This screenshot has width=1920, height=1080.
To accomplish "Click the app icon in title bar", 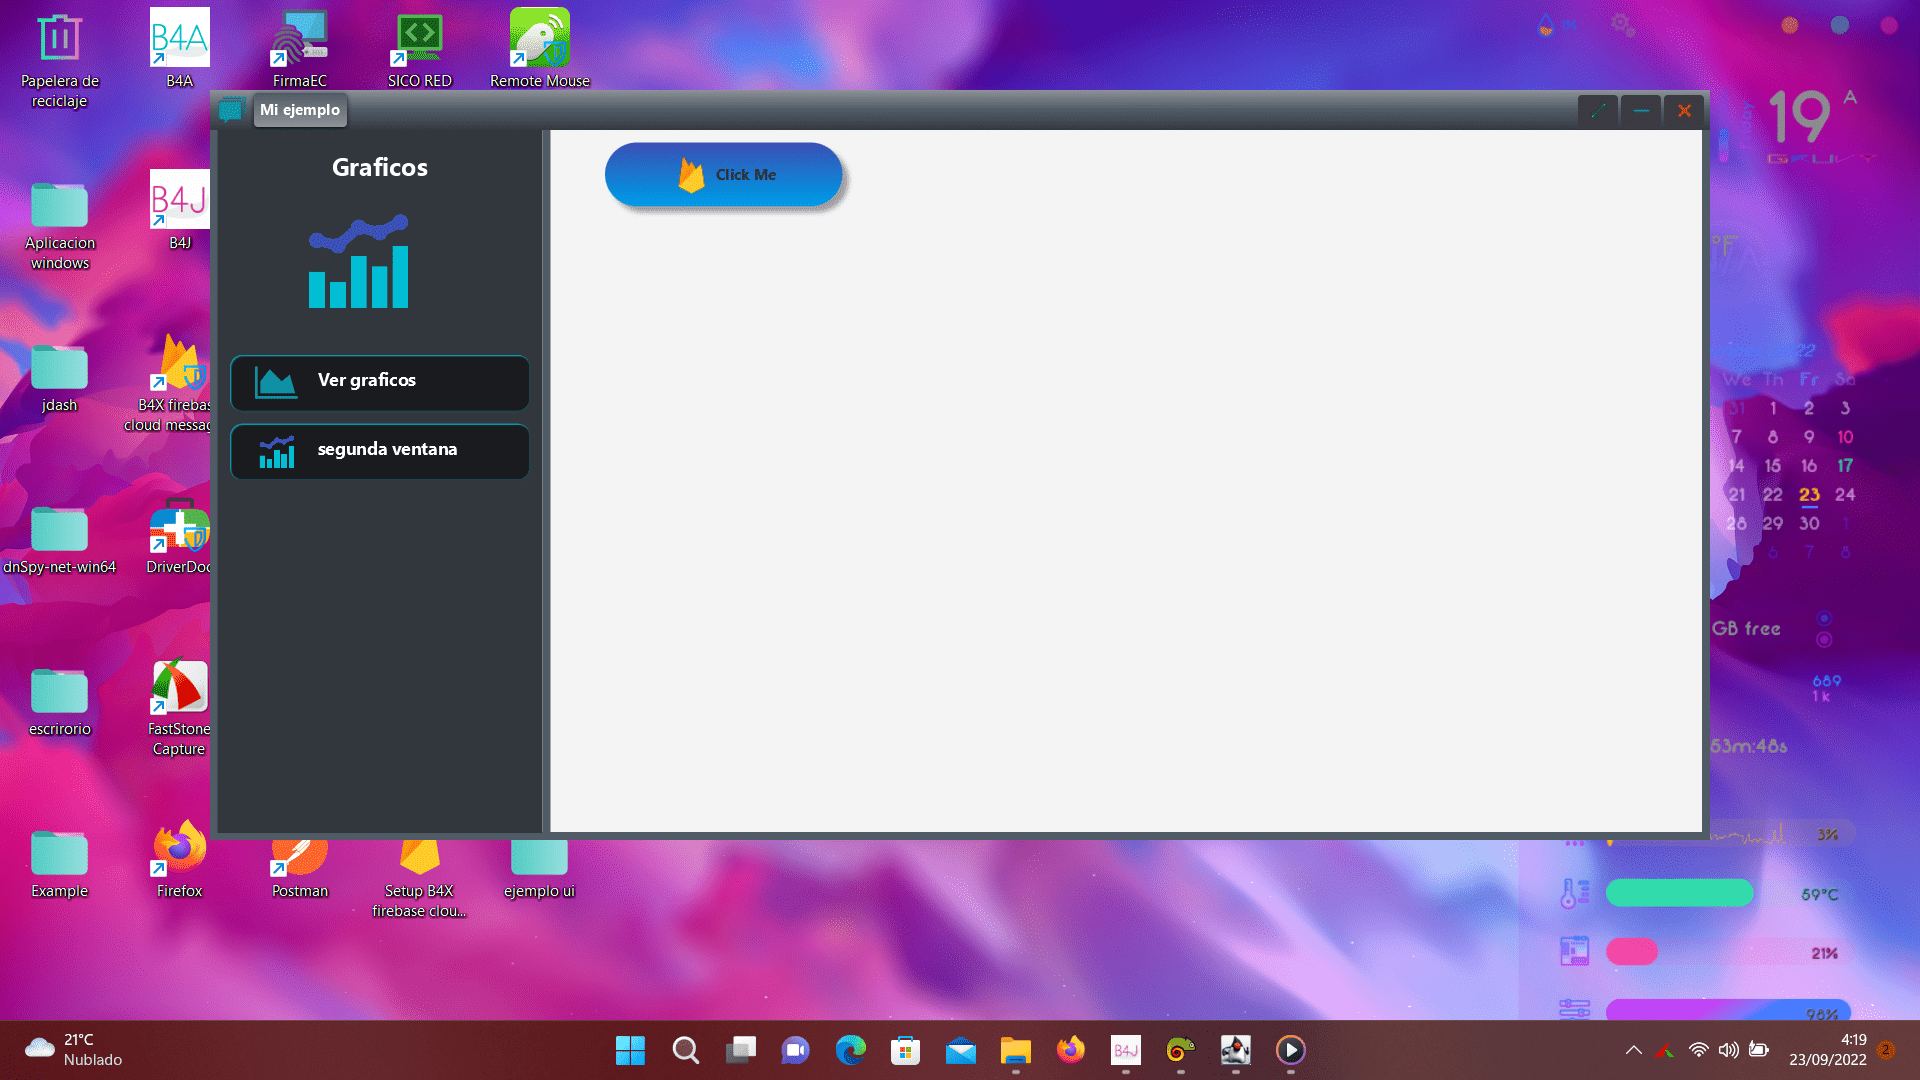I will (x=231, y=110).
